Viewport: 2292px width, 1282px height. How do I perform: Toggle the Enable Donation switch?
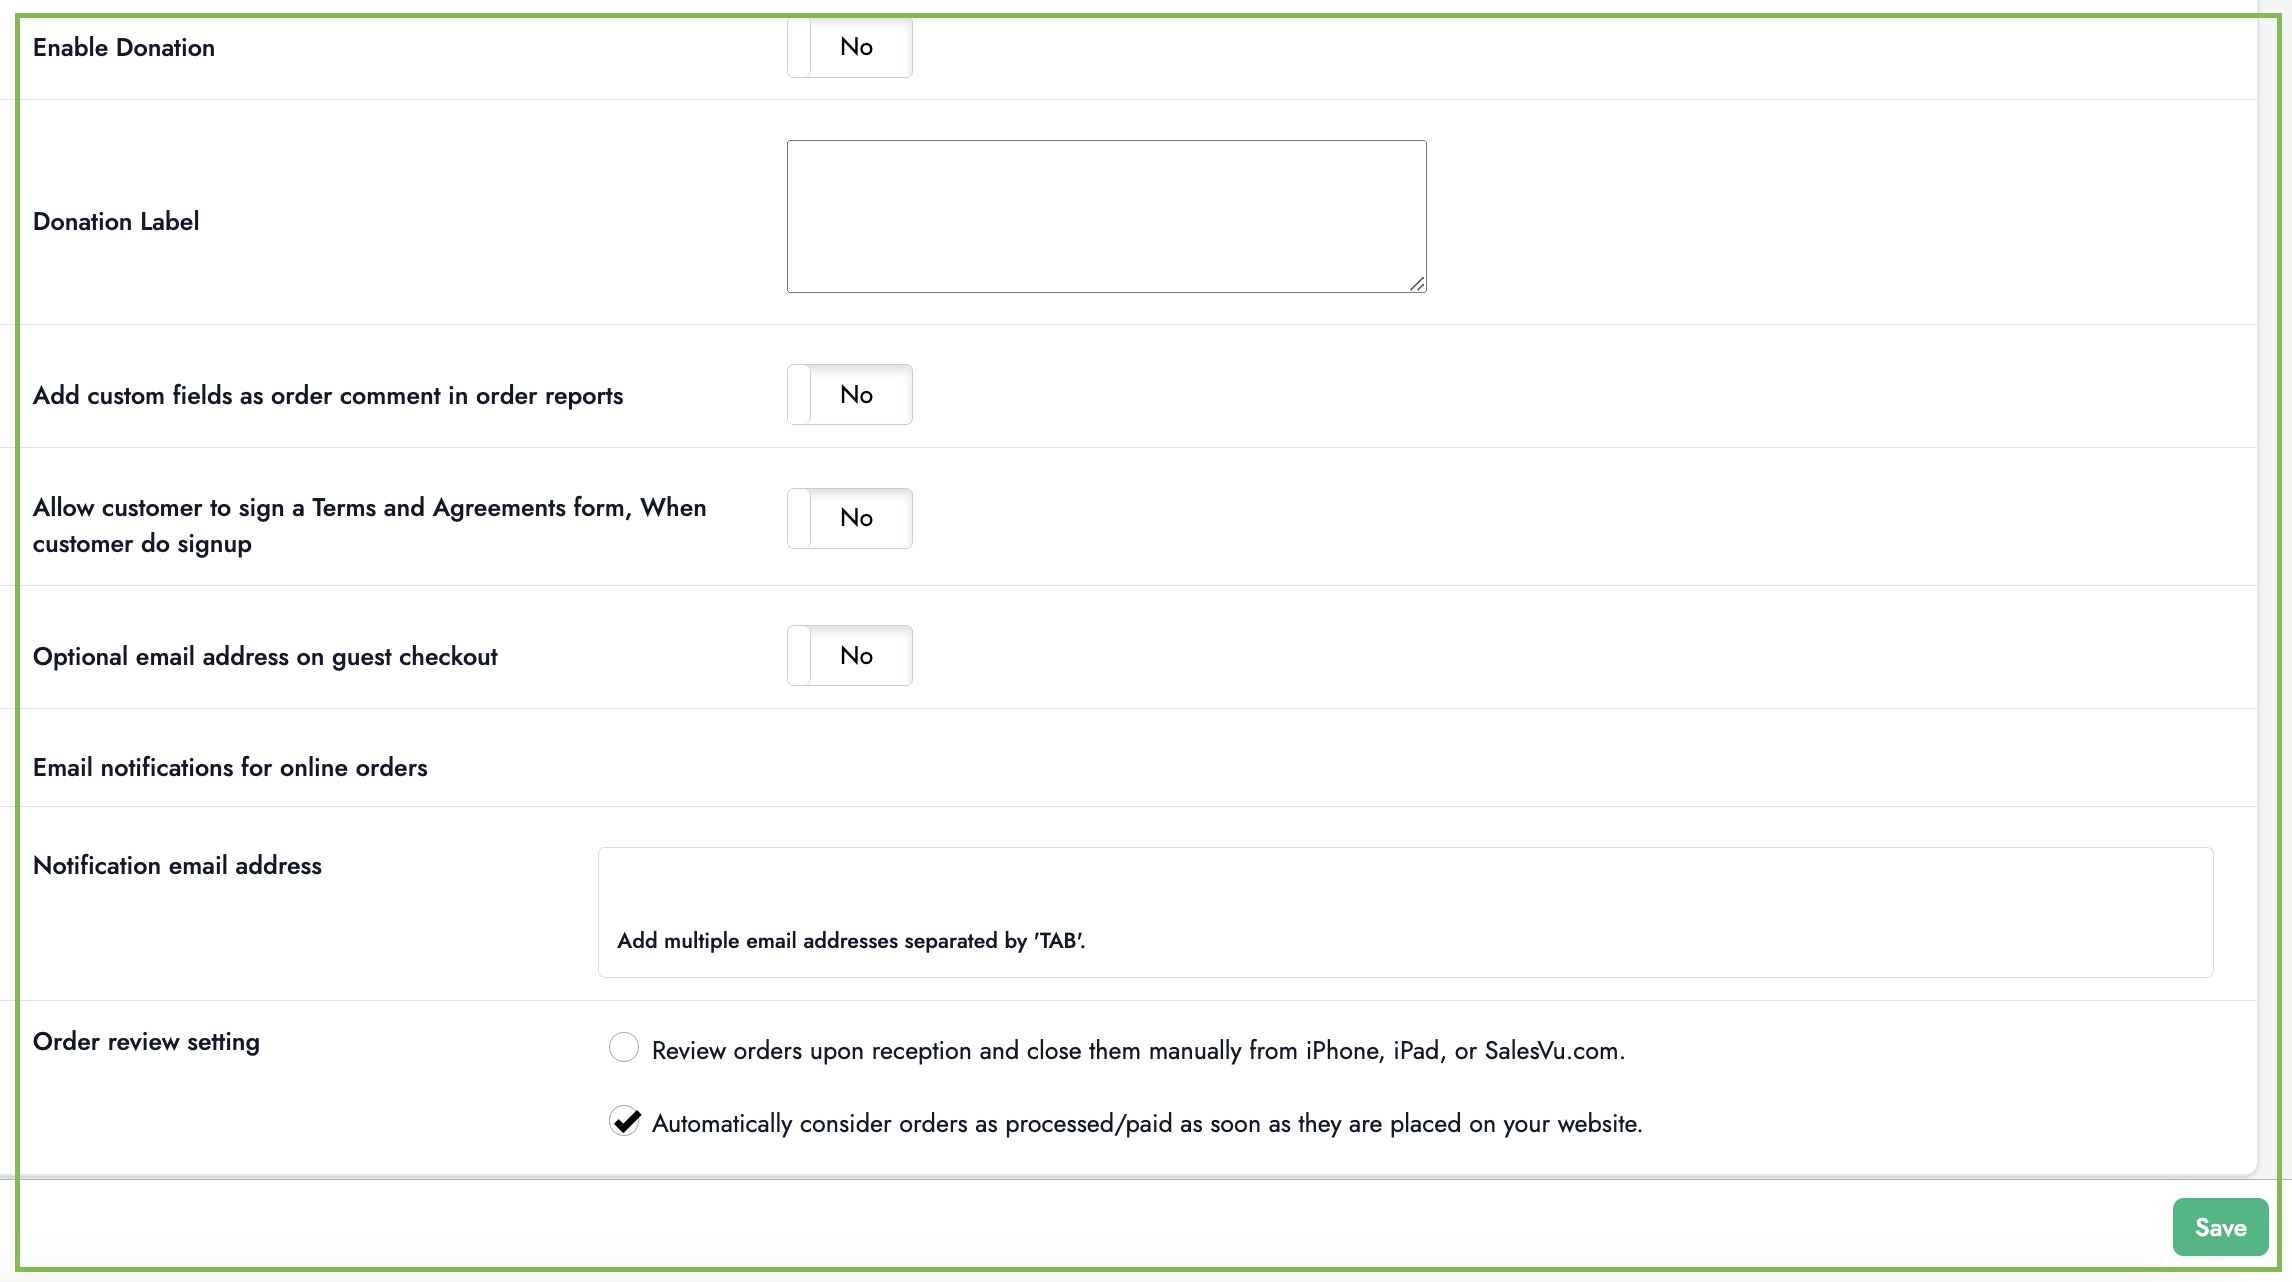pos(849,47)
